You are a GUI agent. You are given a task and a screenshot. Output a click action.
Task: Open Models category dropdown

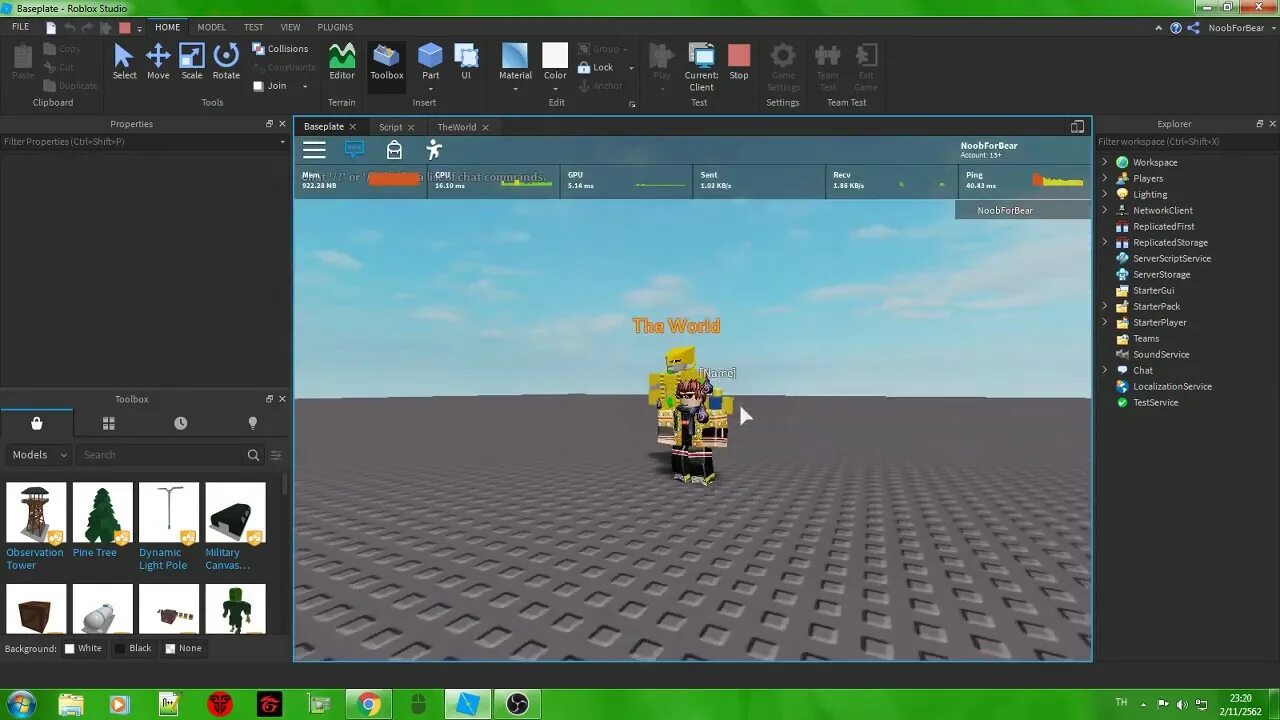[x=38, y=454]
